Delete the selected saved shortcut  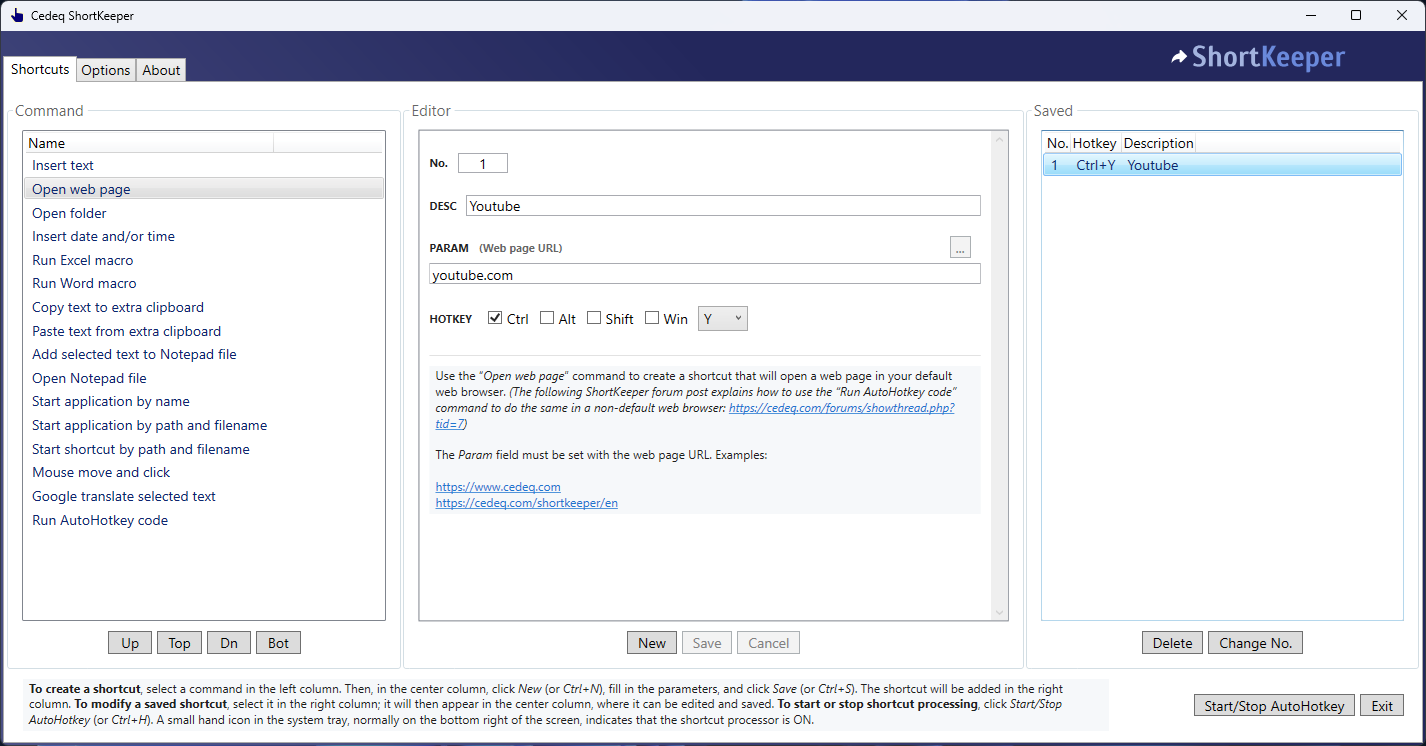1172,643
